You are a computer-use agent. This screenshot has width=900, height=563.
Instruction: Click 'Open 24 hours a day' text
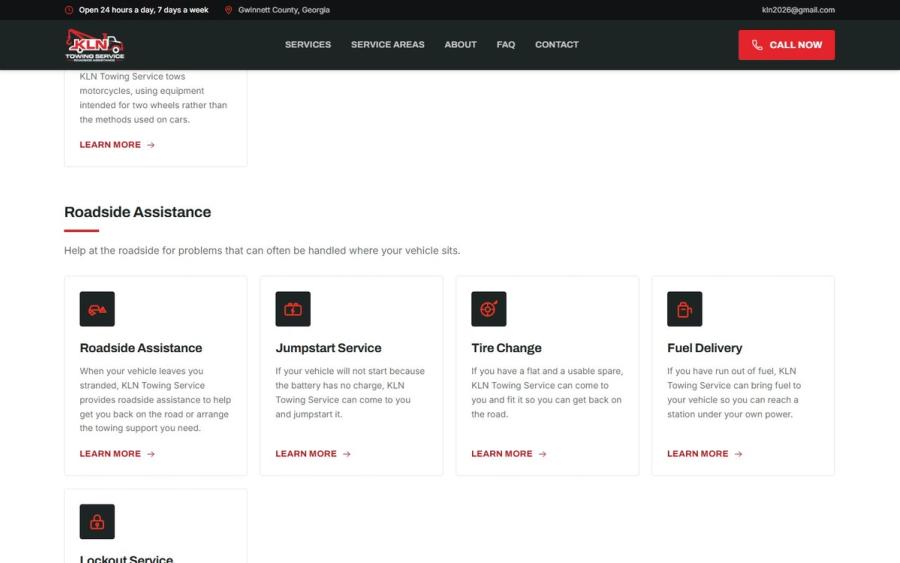143,10
